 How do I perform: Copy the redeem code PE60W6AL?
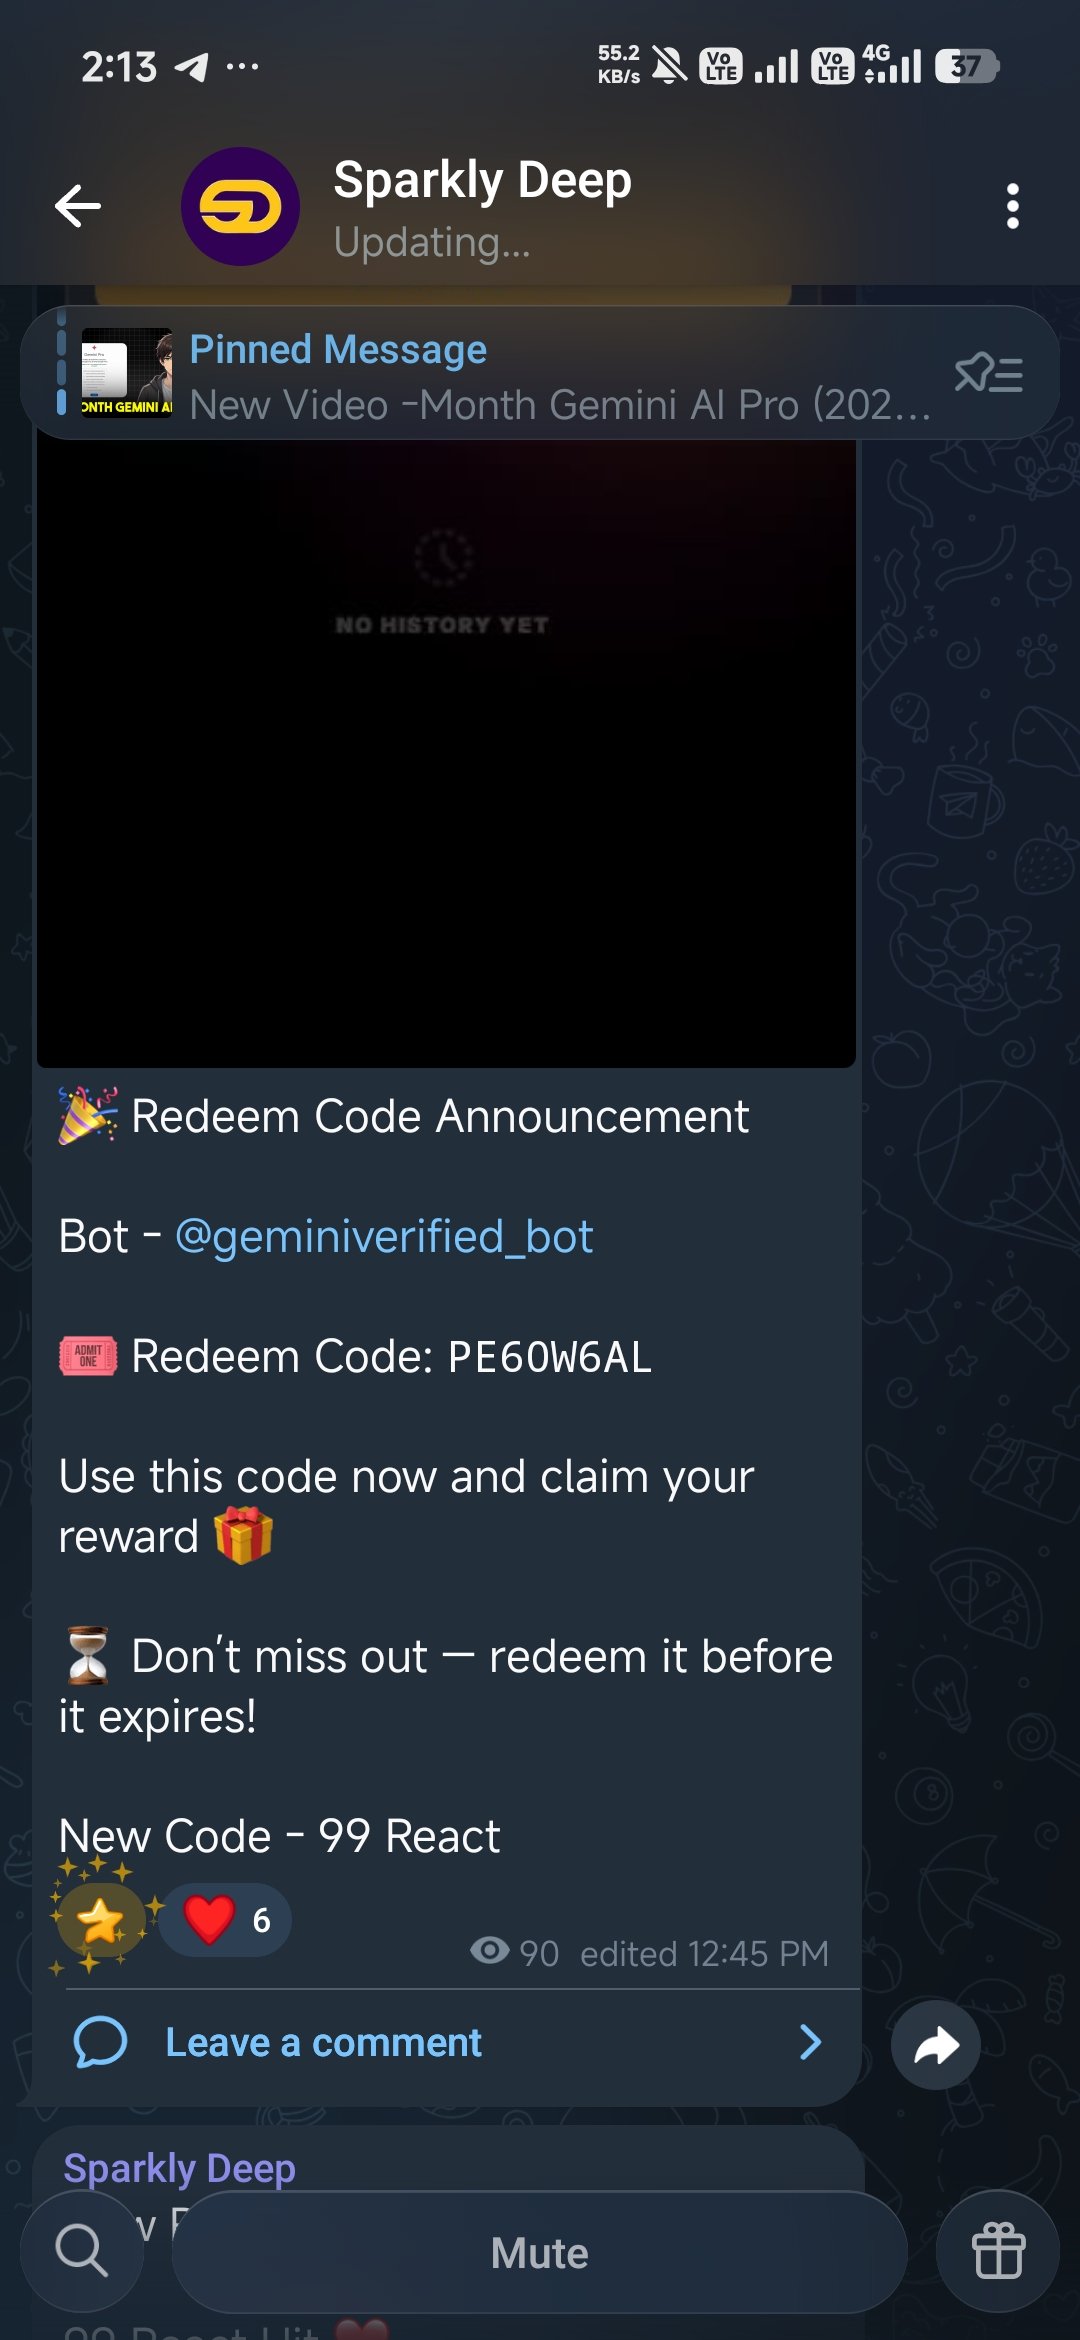[549, 1357]
